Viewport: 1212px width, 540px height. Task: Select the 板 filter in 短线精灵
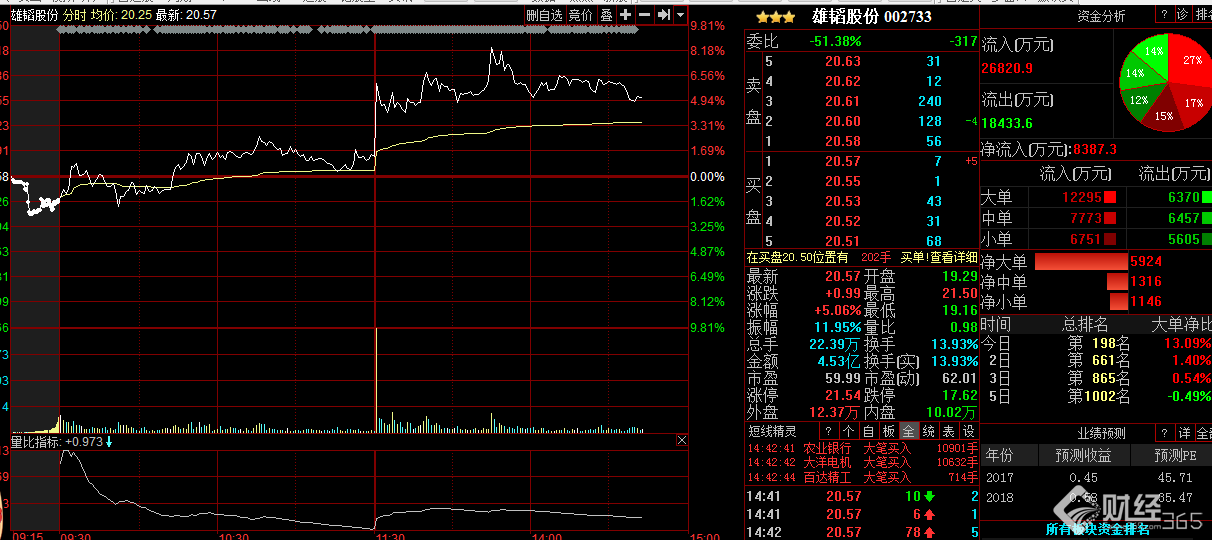tap(888, 431)
